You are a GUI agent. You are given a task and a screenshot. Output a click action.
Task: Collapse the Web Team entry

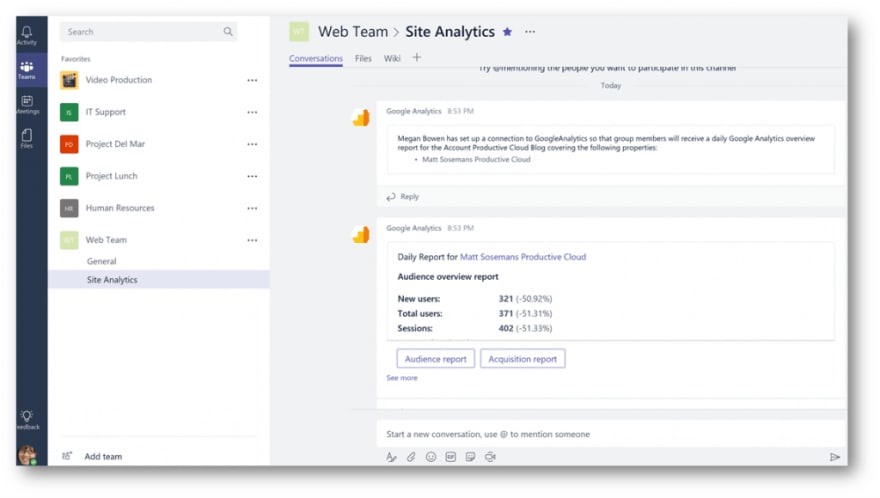point(106,240)
